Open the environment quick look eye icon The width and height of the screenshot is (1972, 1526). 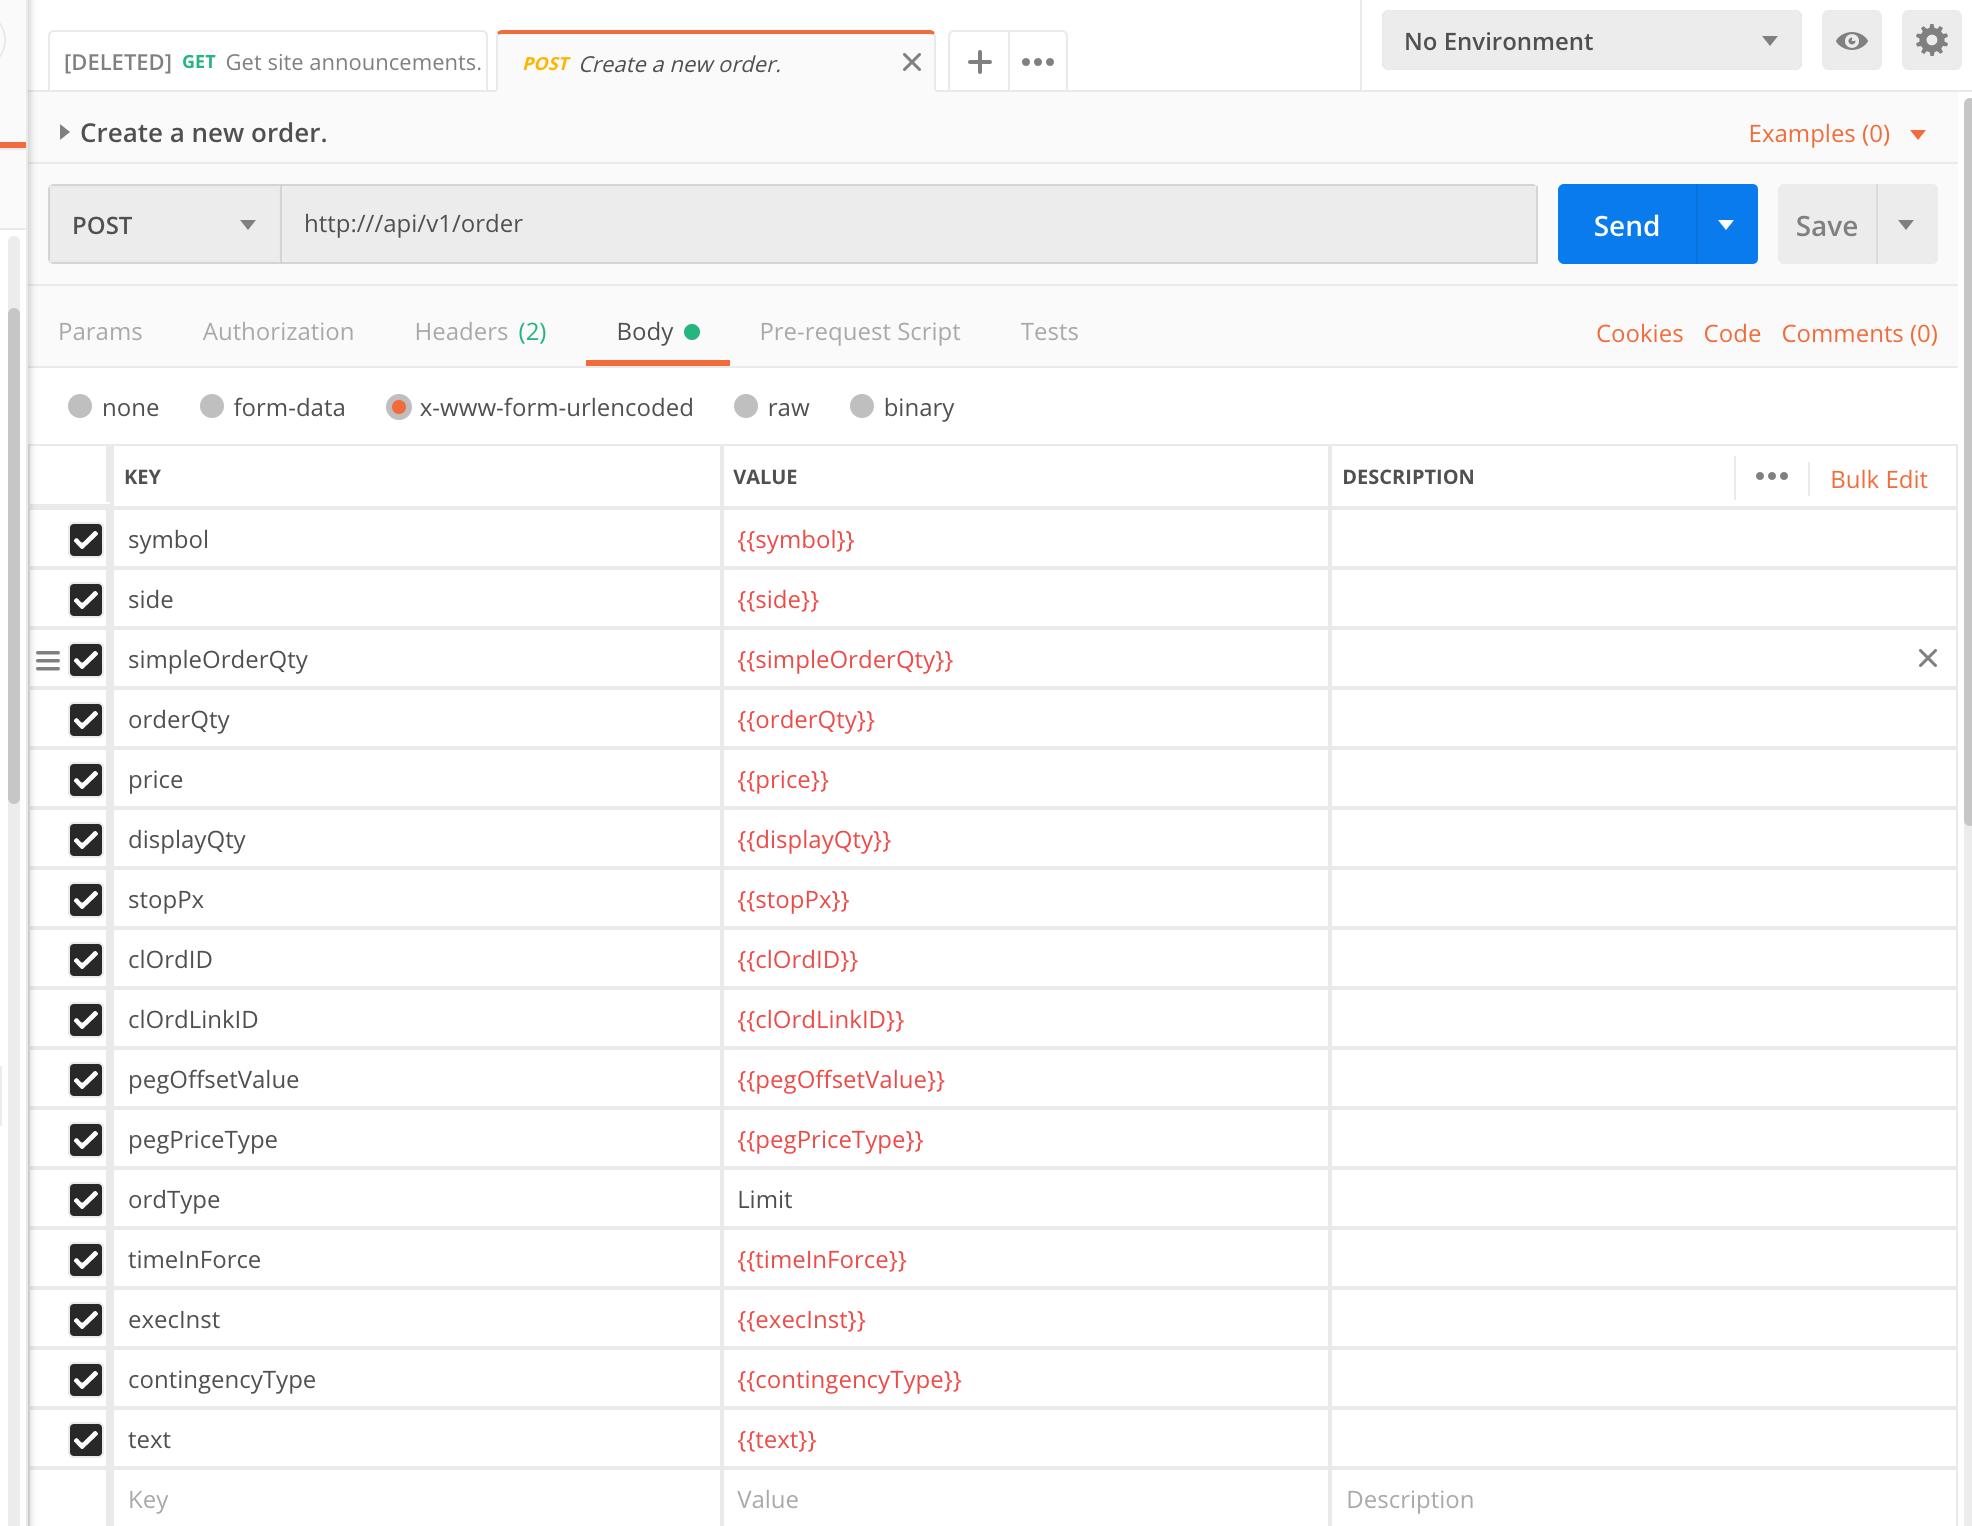1851,40
